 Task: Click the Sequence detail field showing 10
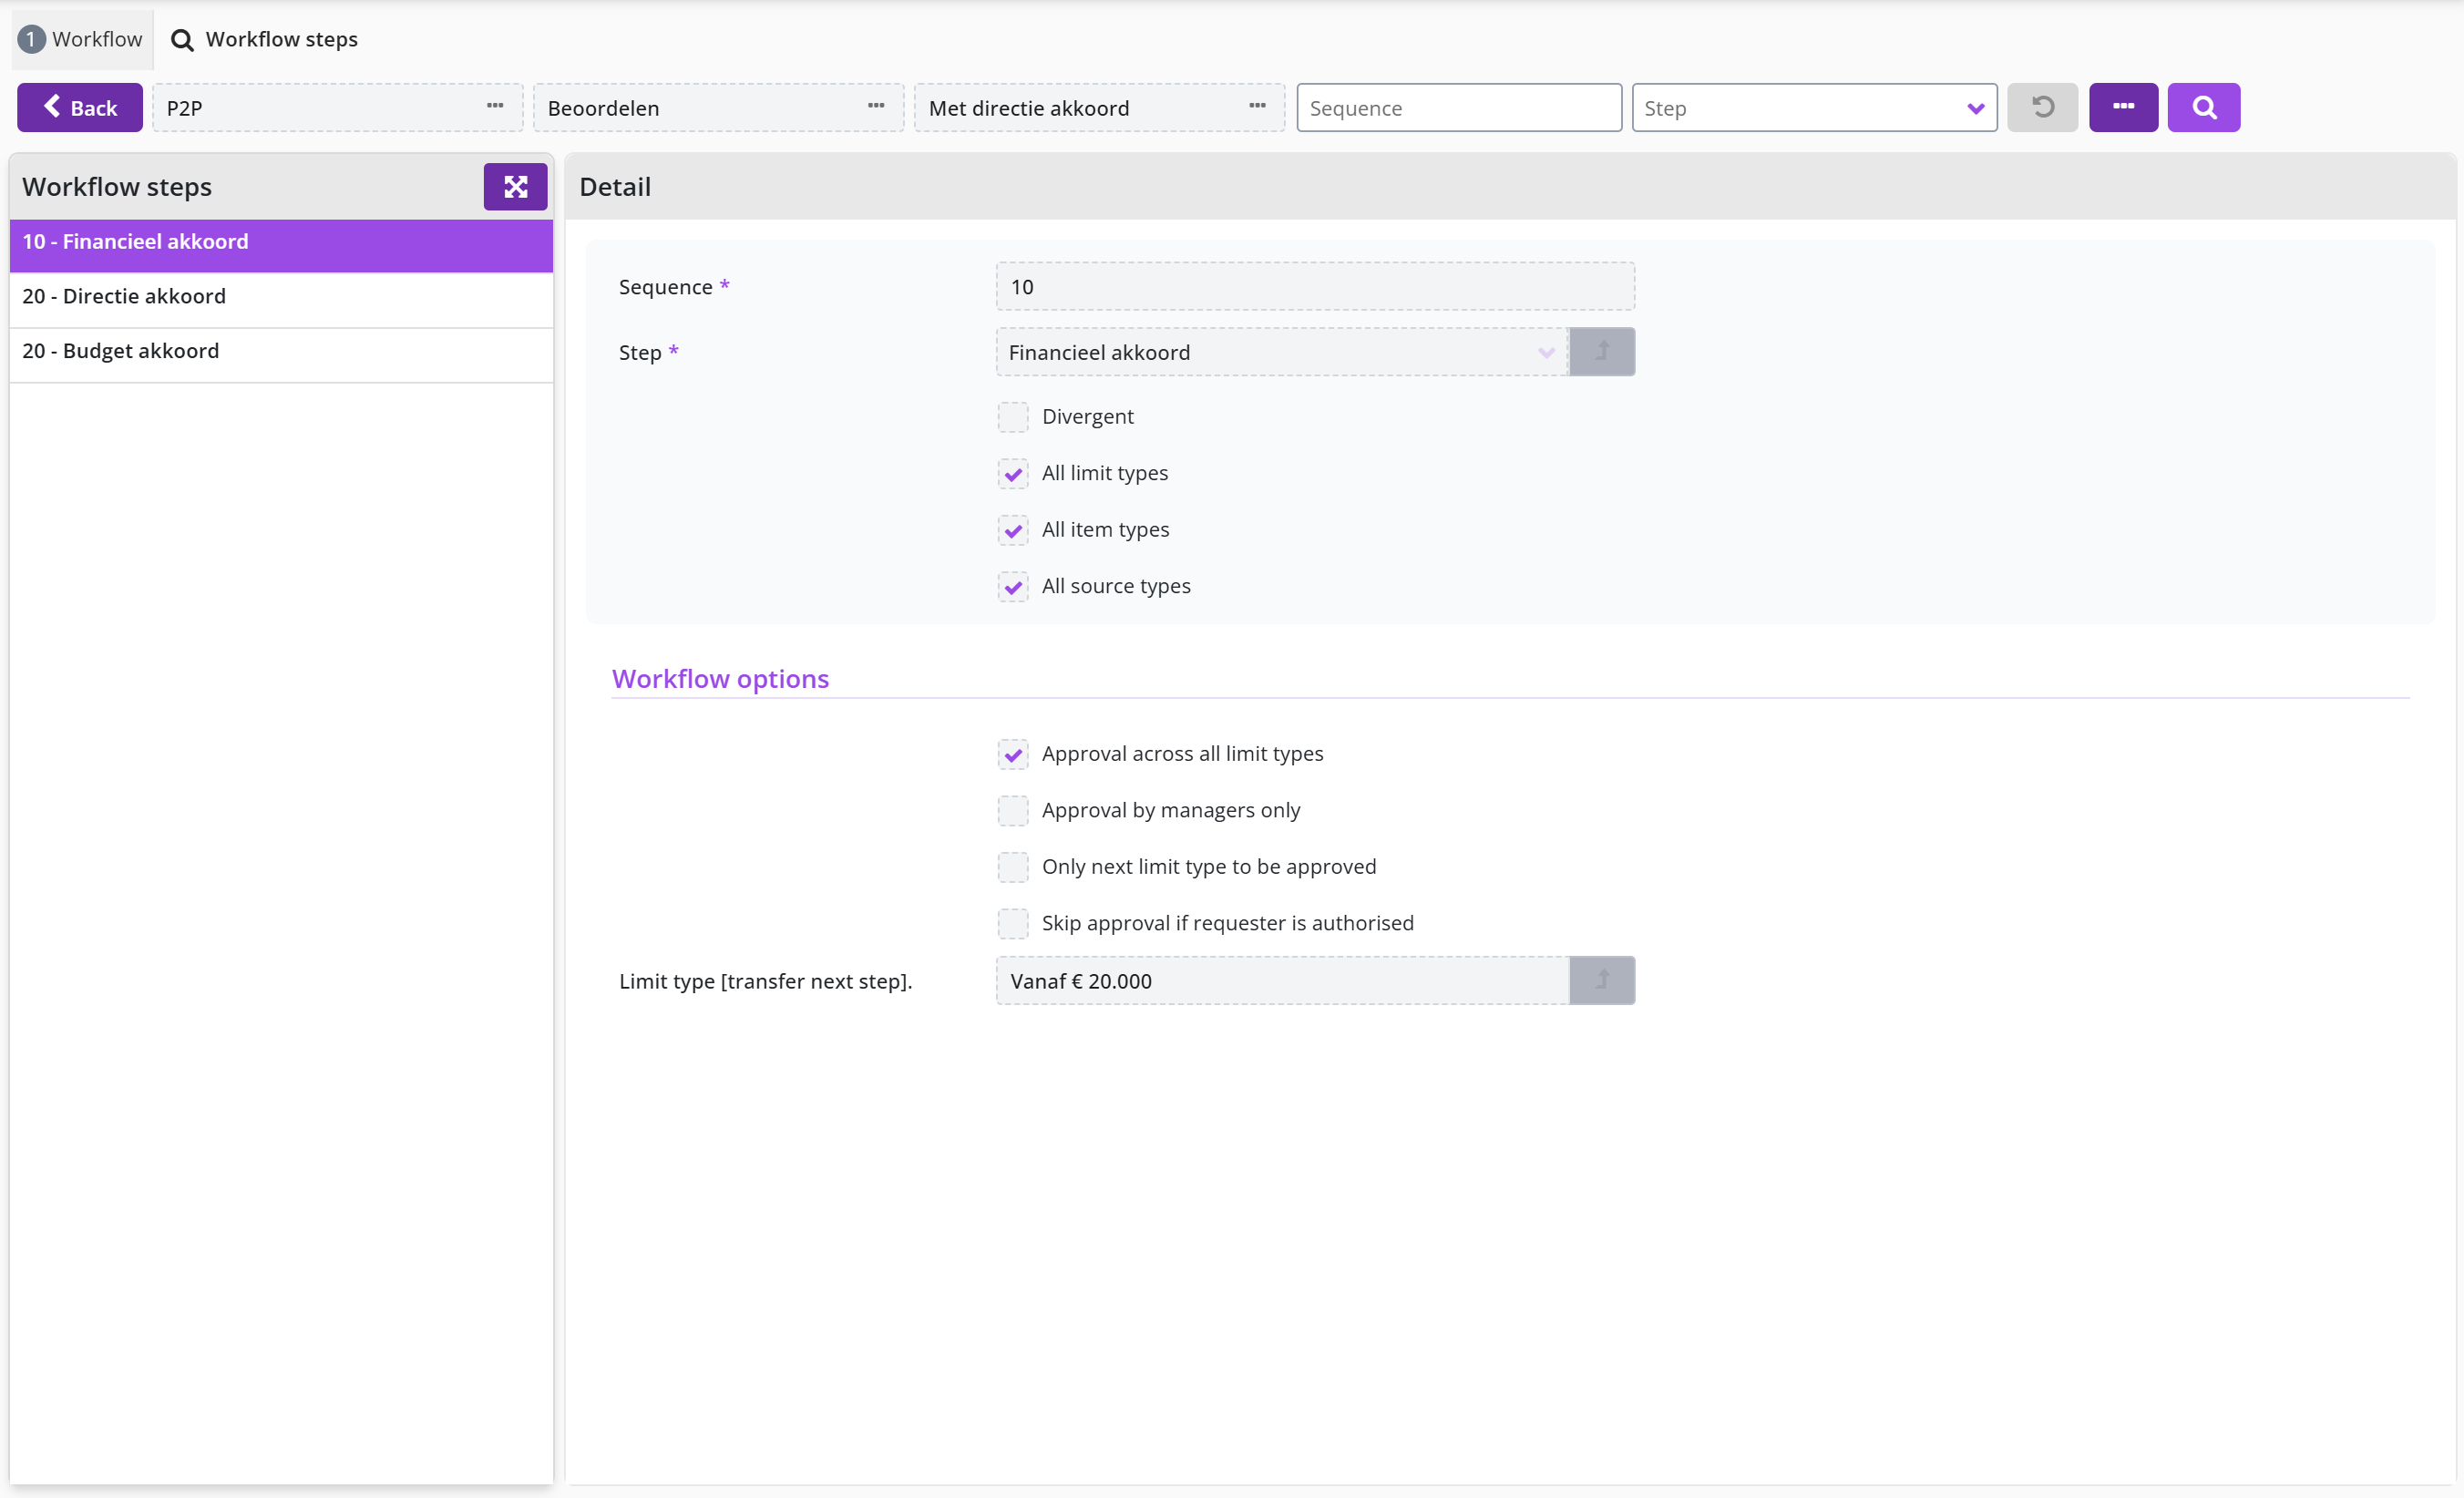pyautogui.click(x=1315, y=287)
